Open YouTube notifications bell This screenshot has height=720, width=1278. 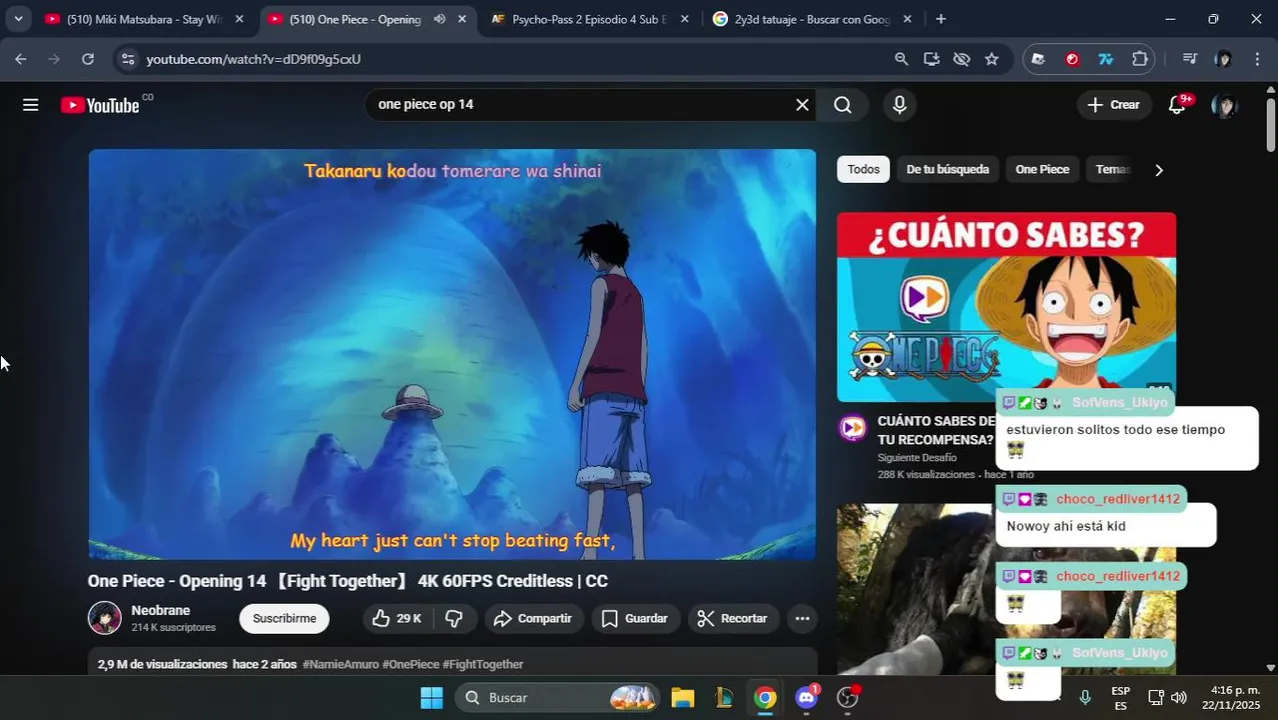coord(1178,105)
